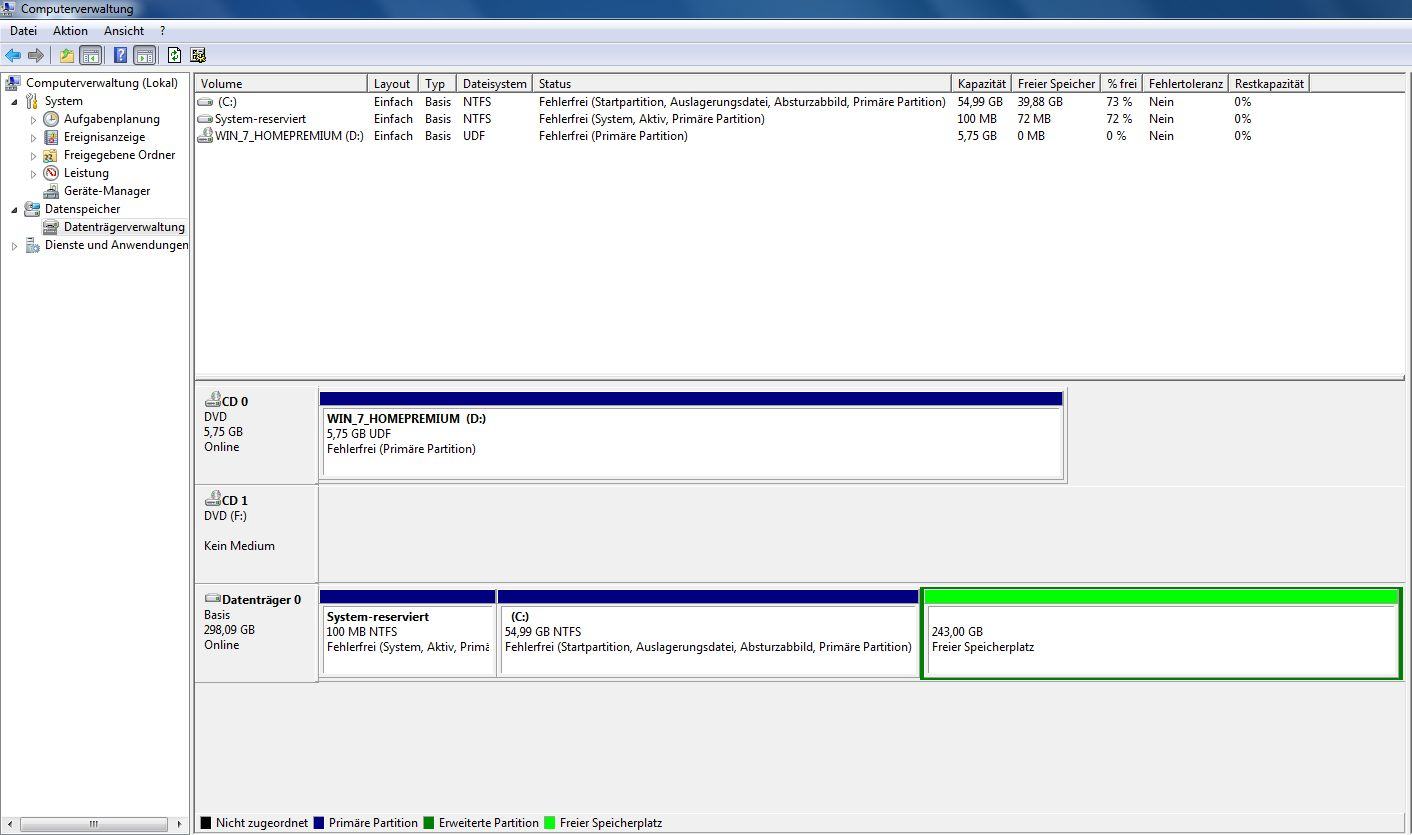Expand the Ereignisanzeige node

[x=33, y=137]
